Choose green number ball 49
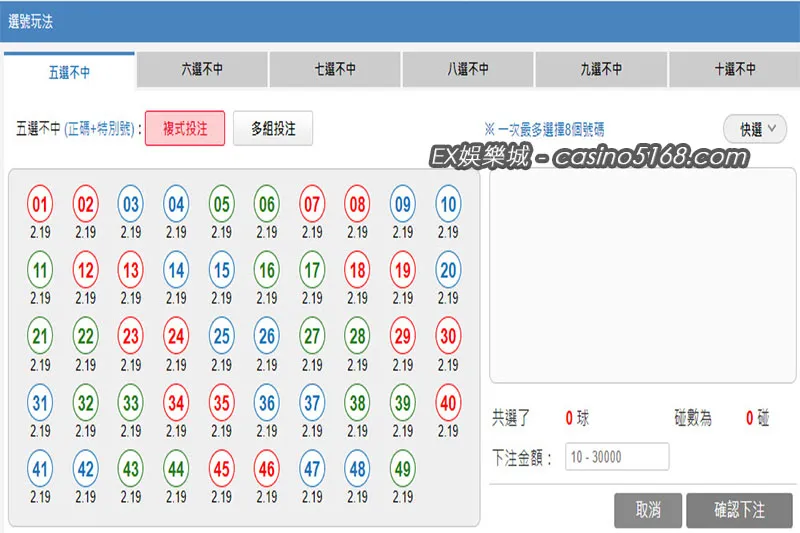Screen dimensions: 800x533 coord(403,469)
